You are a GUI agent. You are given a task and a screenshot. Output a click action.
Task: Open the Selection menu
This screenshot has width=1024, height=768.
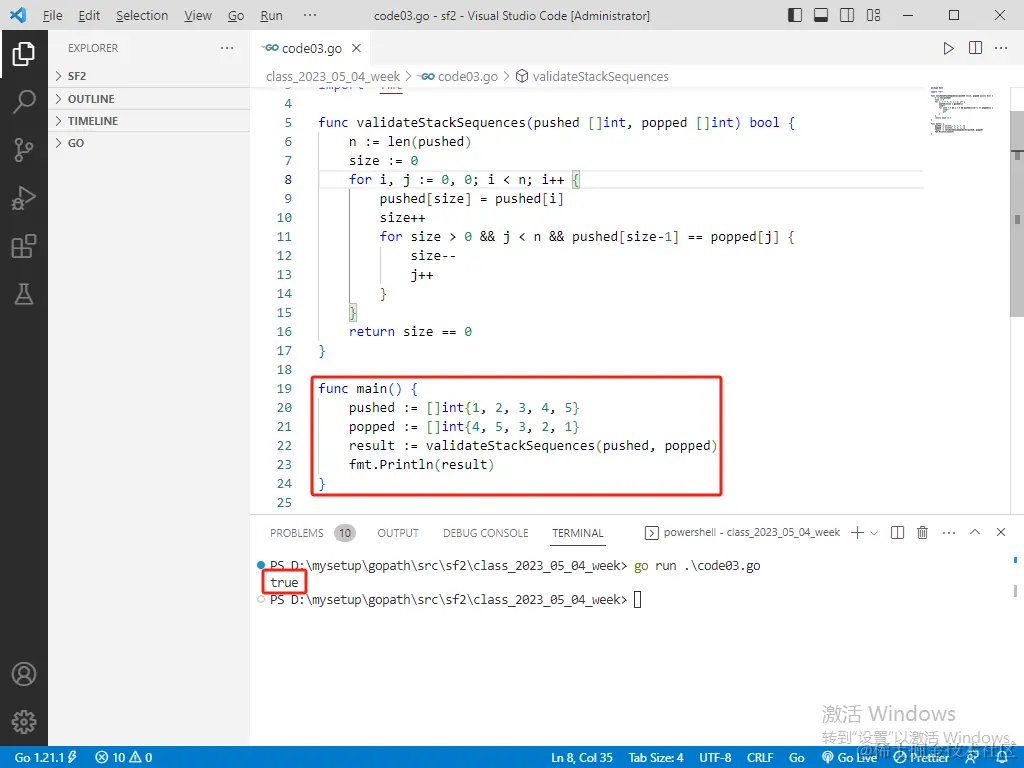[142, 15]
